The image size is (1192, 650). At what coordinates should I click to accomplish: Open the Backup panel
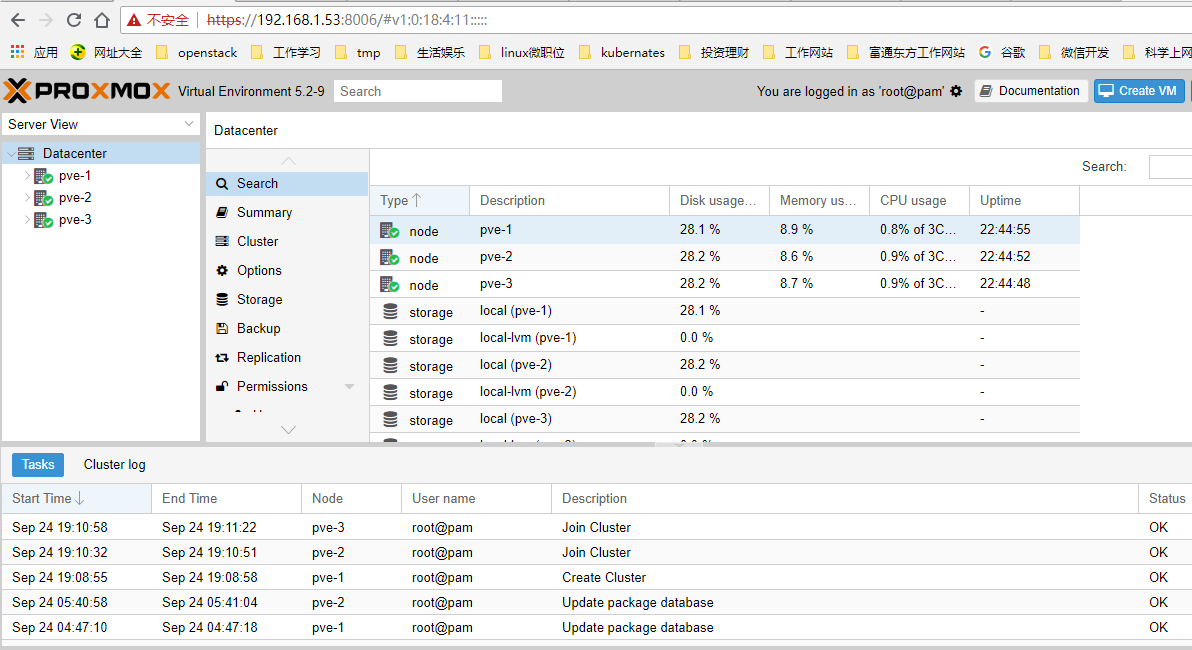tap(258, 328)
